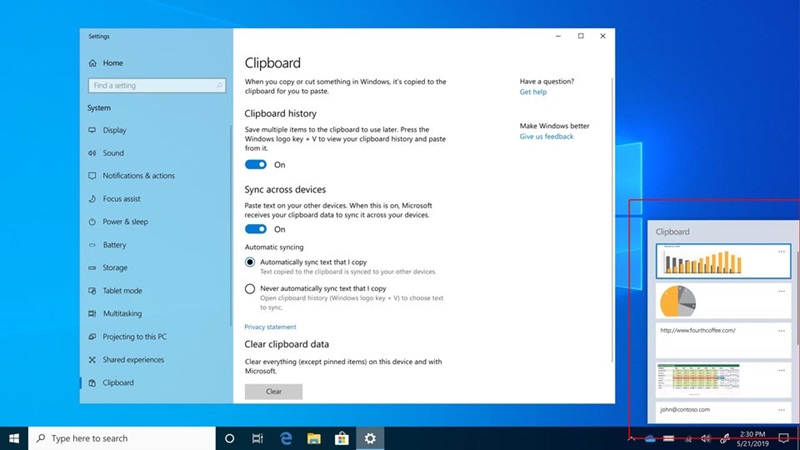Select Never automatically sync text option
800x450 pixels.
click(x=250, y=288)
